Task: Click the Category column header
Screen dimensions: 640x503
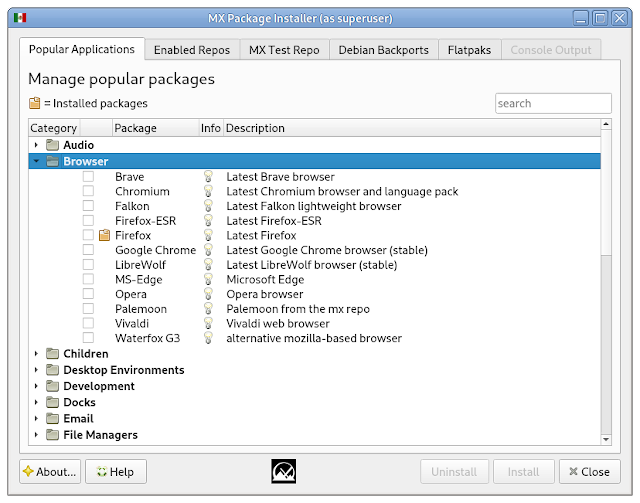Action: (x=54, y=128)
